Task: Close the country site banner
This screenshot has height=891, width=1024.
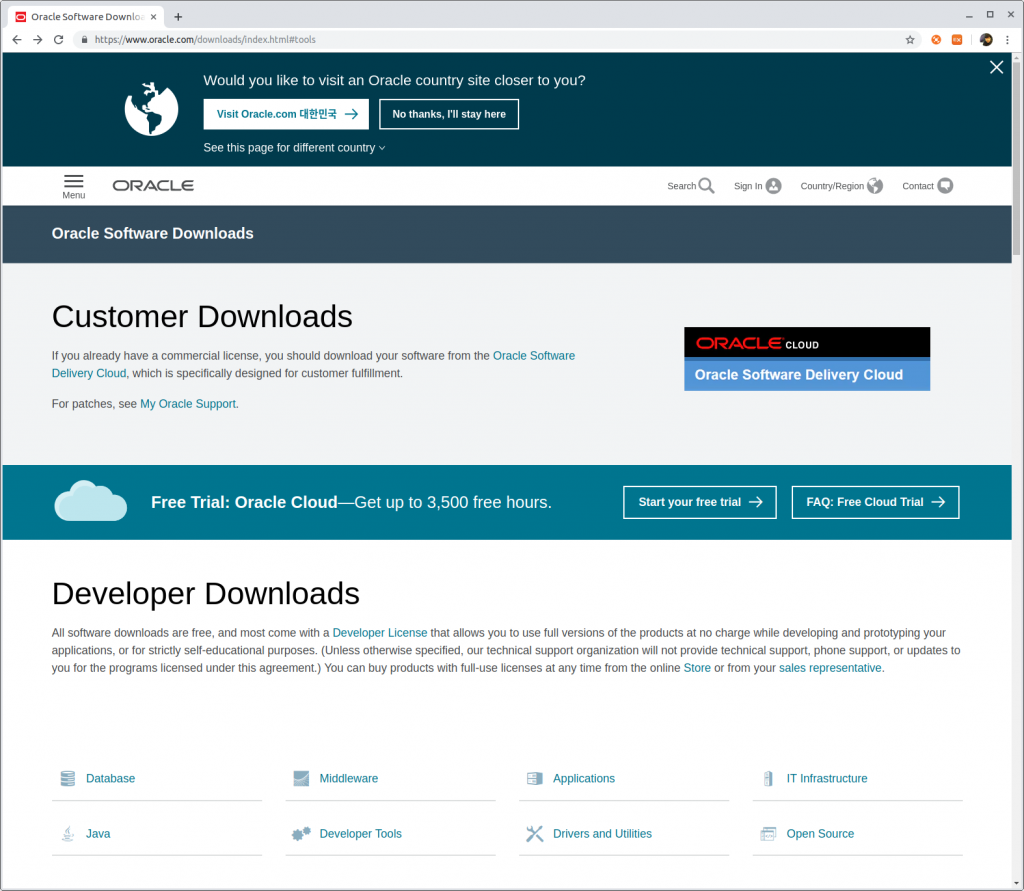Action: click(x=996, y=67)
